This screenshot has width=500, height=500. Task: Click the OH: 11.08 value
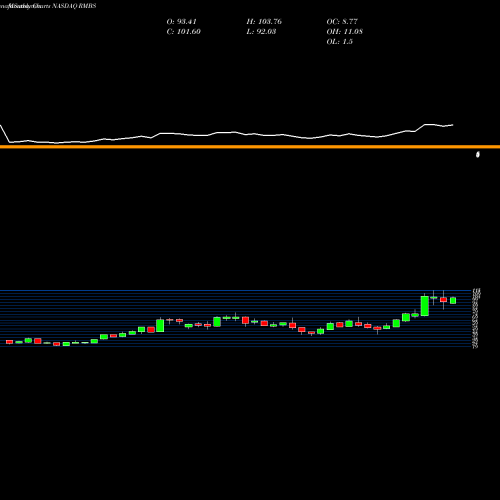pos(344,32)
